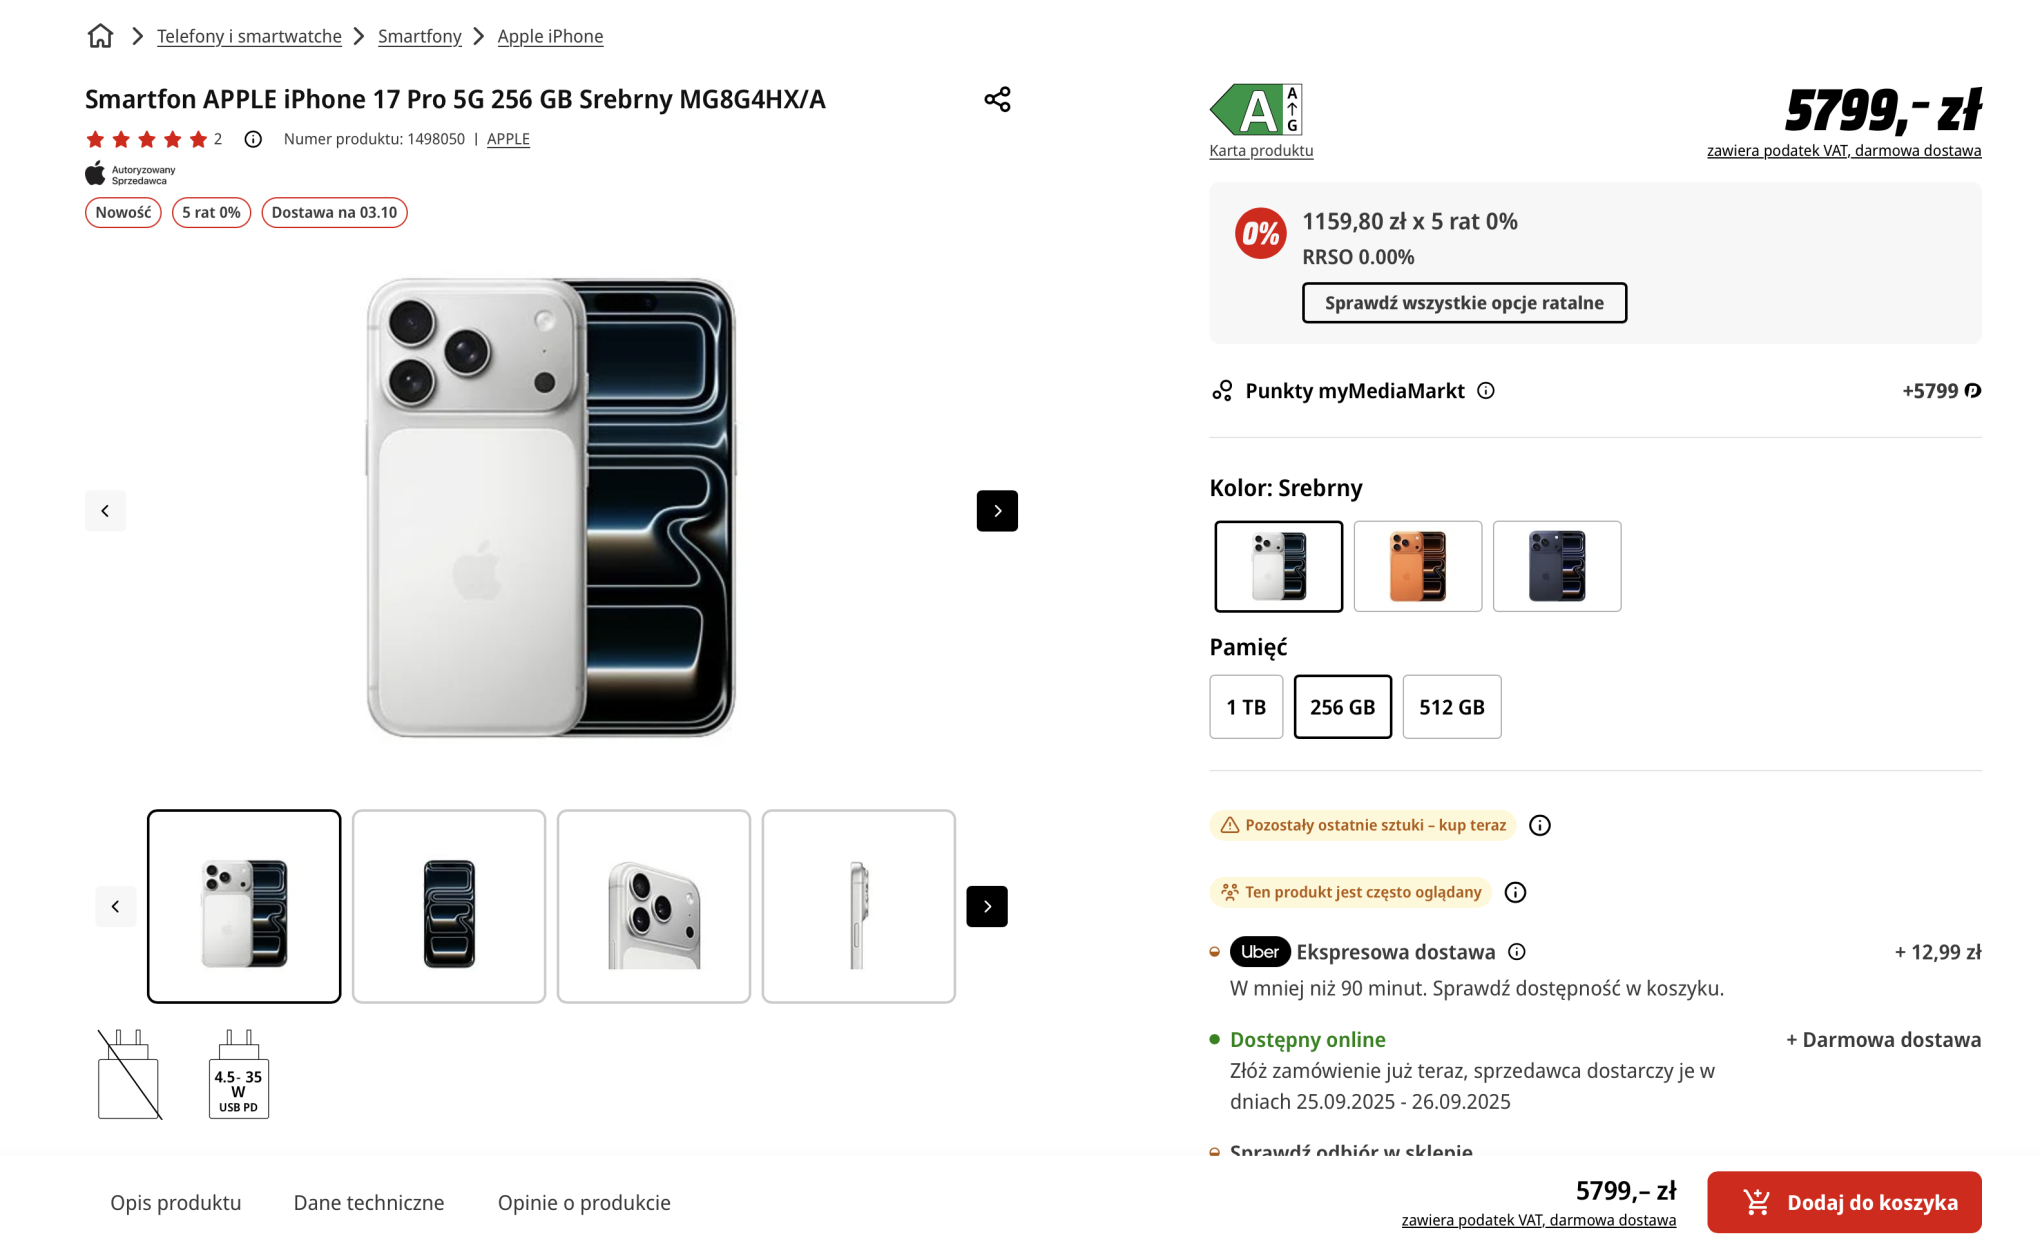
Task: Advance the thumbnail strip with its arrow
Action: tap(986, 906)
